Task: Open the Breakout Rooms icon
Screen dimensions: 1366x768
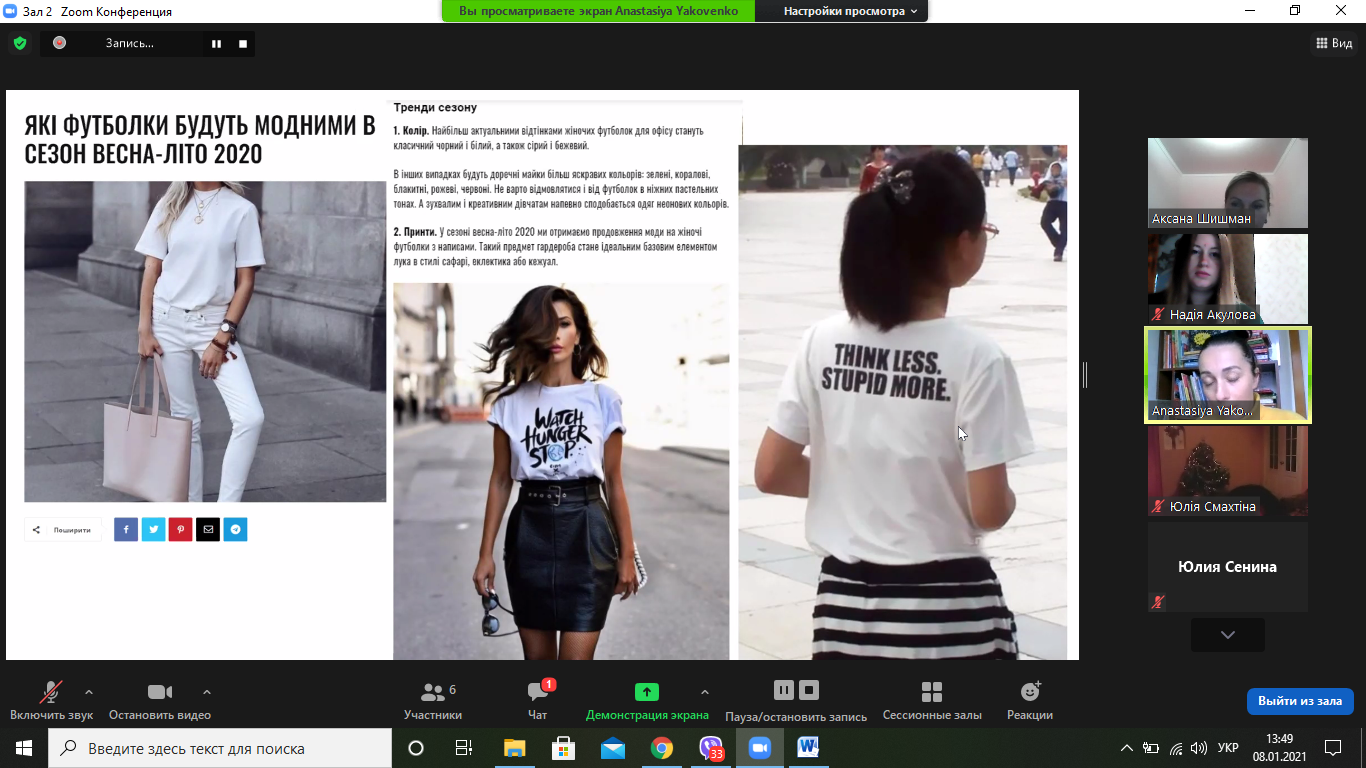Action: coord(931,693)
